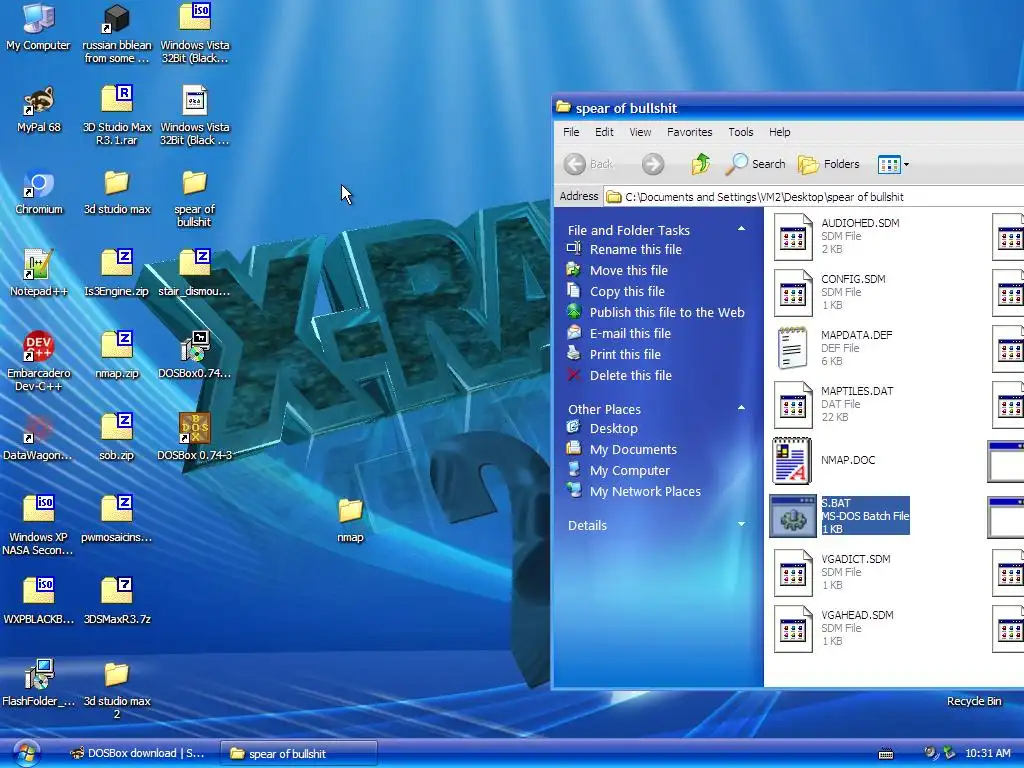Select pwmosaicins... zip file
Viewport: 1024px width, 768px height.
[x=117, y=520]
